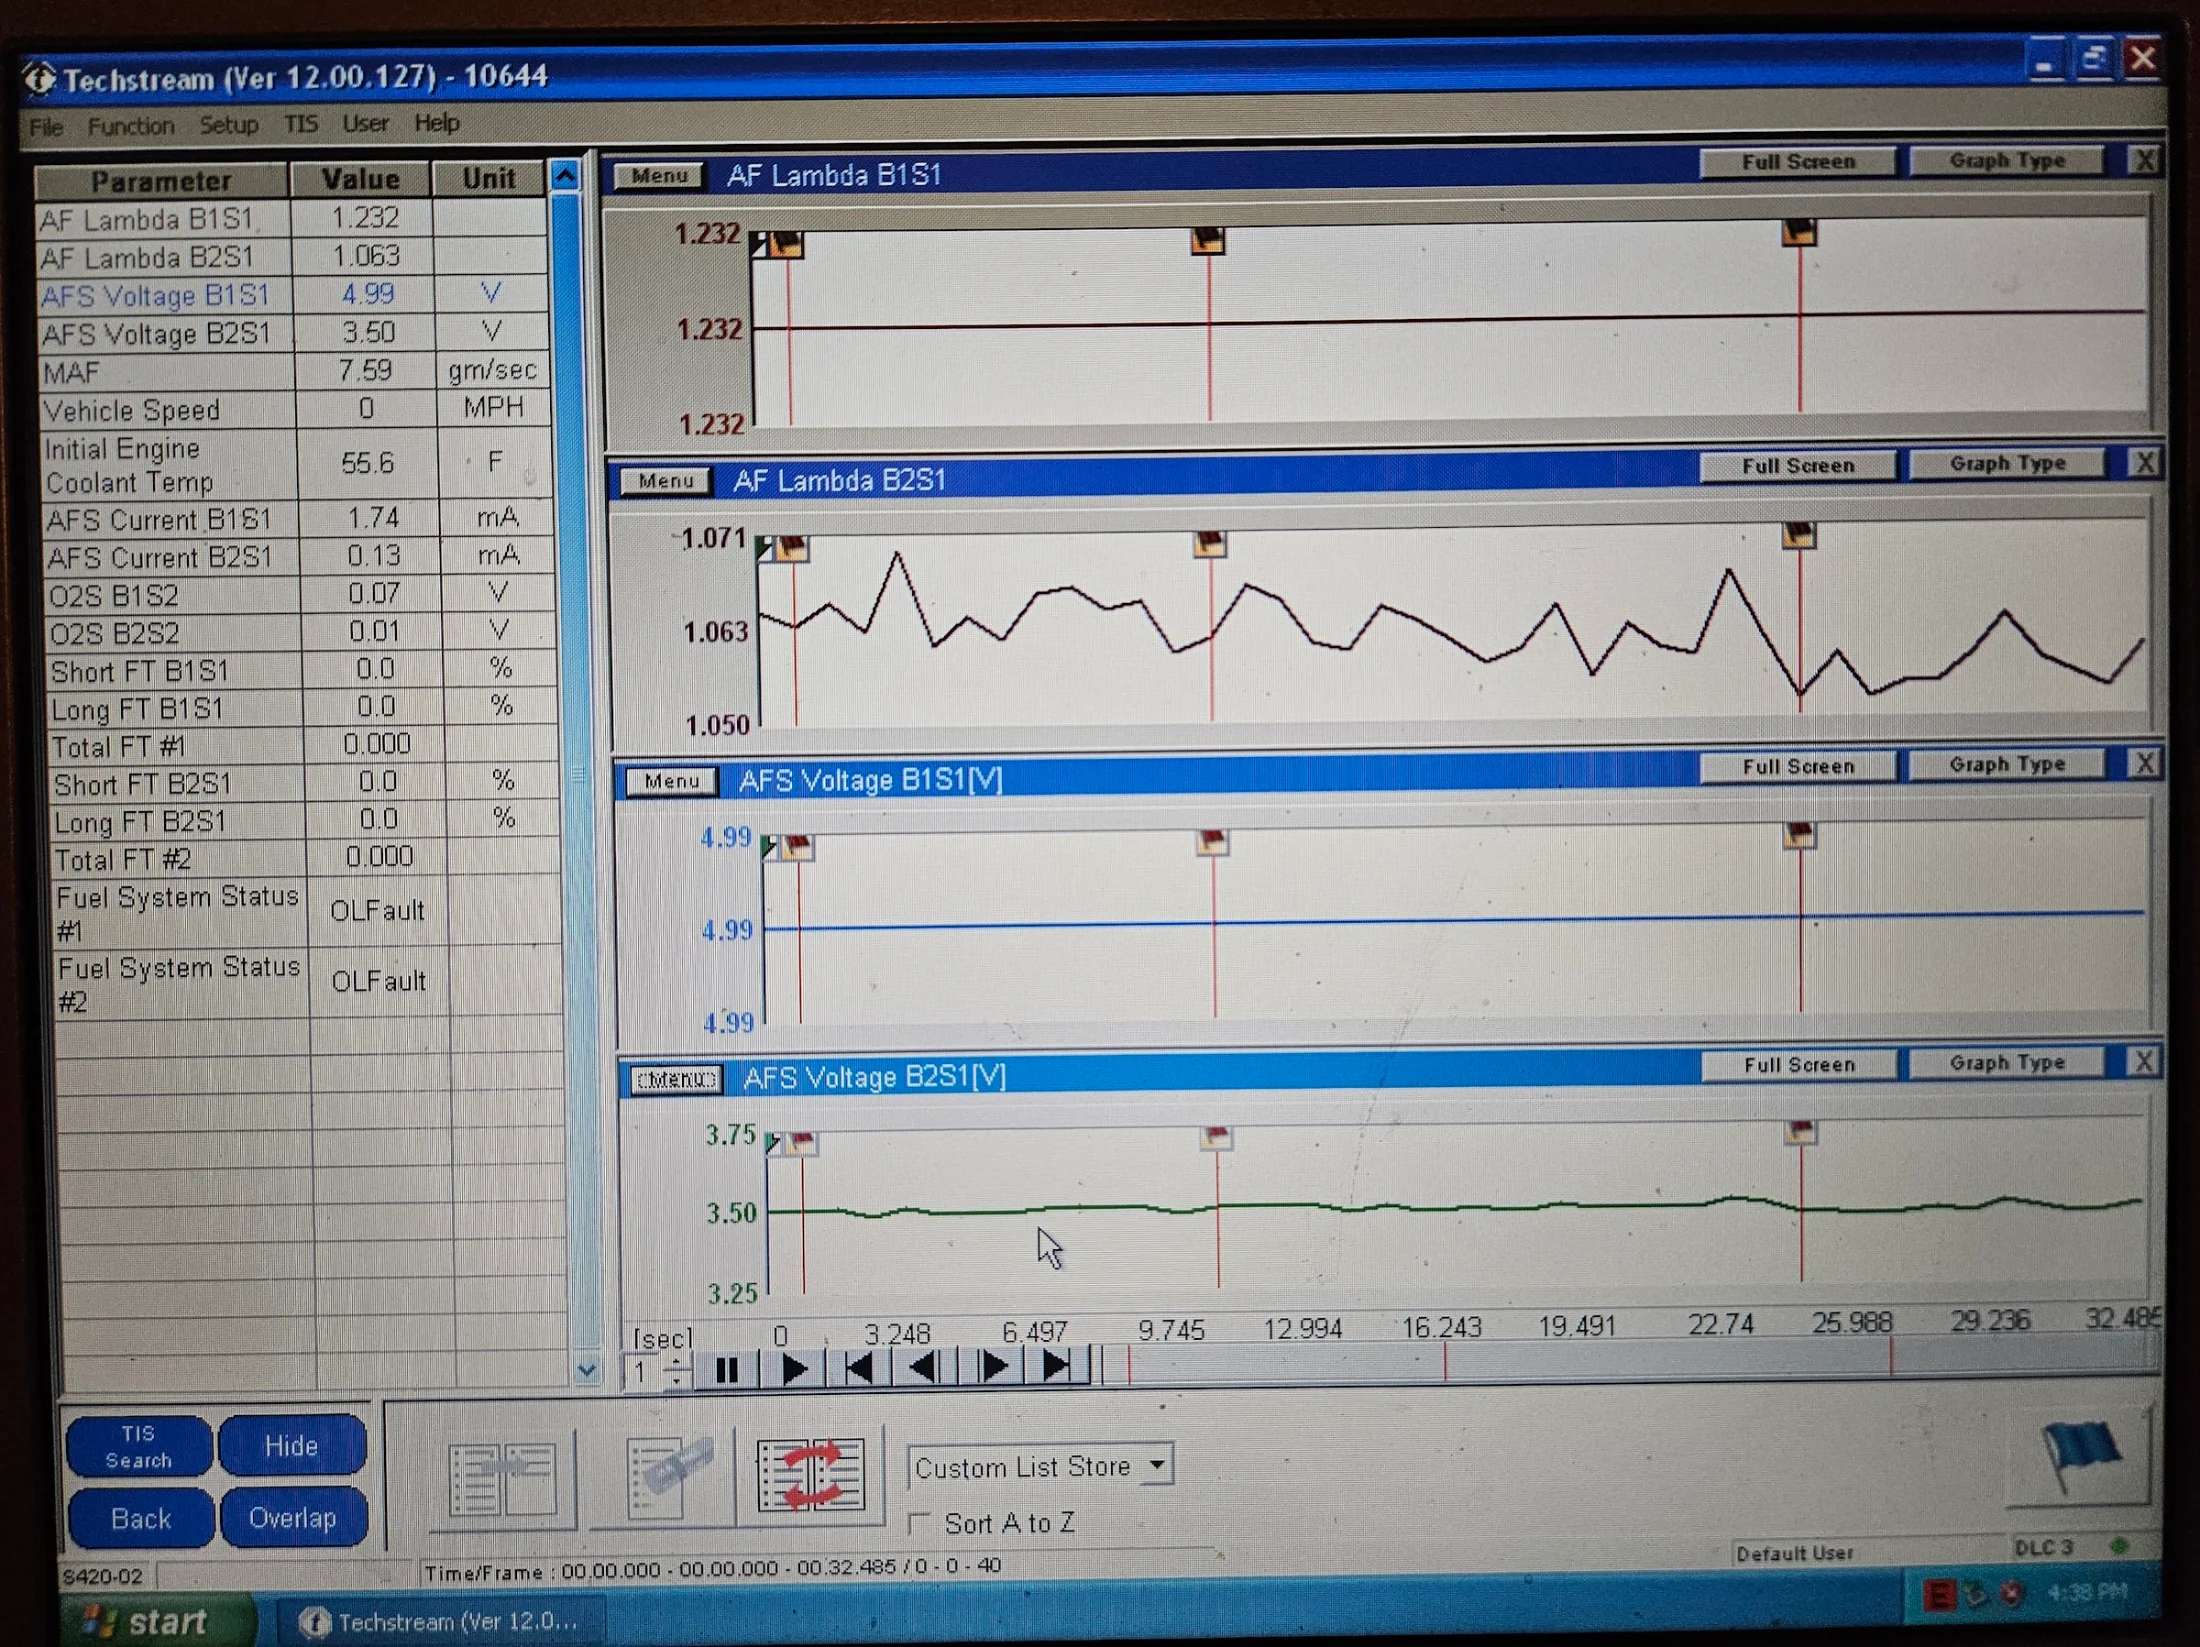Click the TIS Search button
Image resolution: width=2200 pixels, height=1647 pixels.
[x=139, y=1447]
